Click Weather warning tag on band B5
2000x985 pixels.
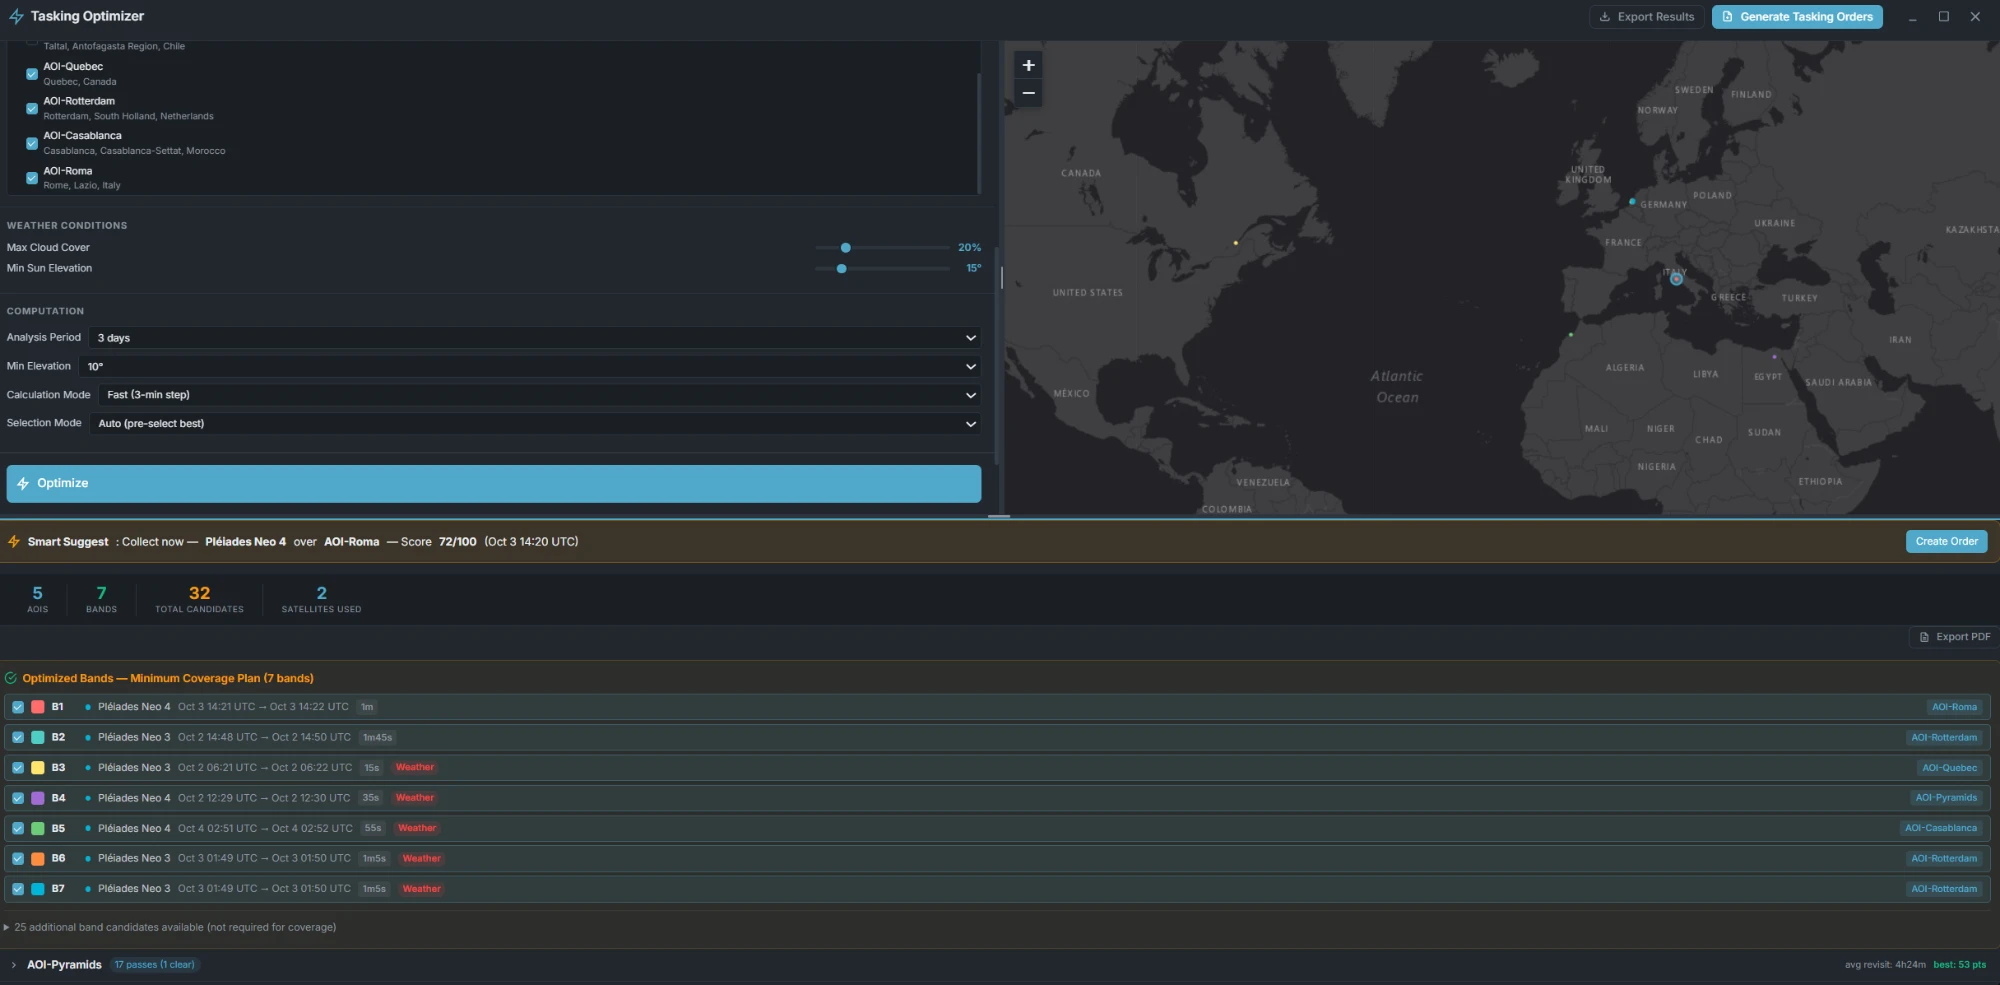point(417,828)
